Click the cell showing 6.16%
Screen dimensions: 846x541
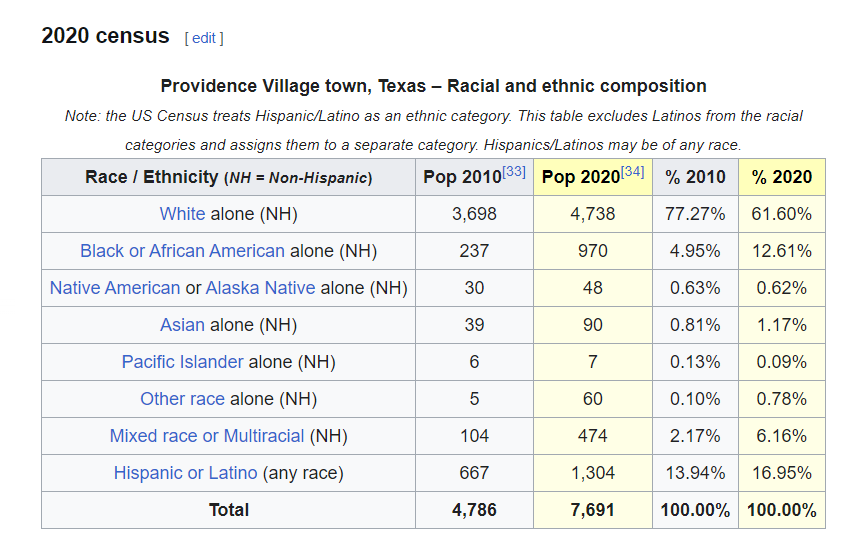coord(782,435)
